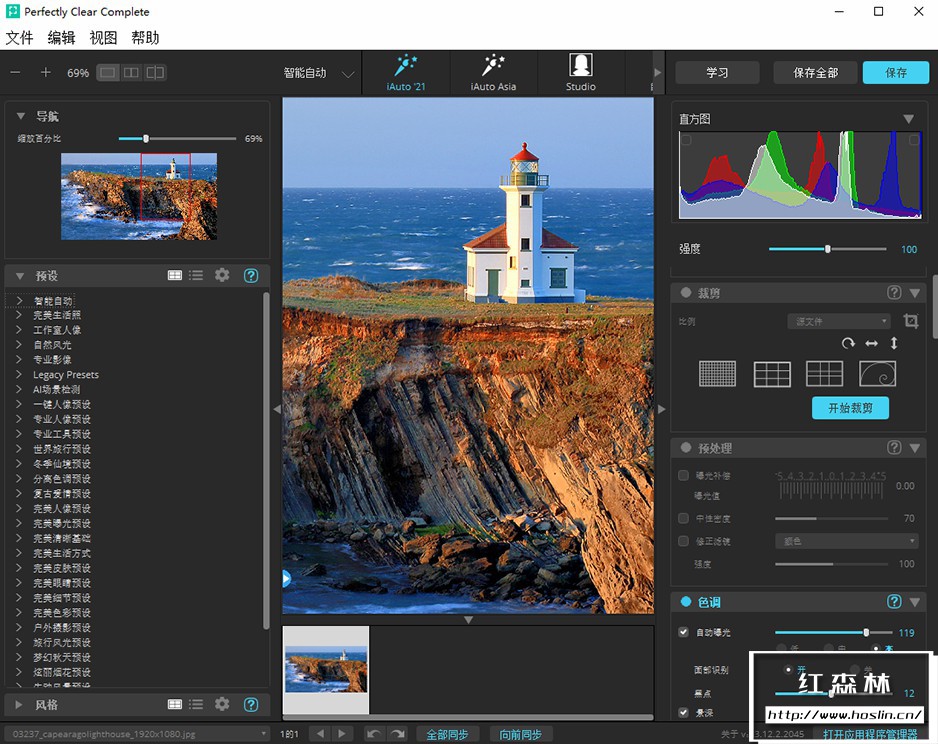
Task: Select the iAuto '21 preset wand
Action: (x=405, y=67)
